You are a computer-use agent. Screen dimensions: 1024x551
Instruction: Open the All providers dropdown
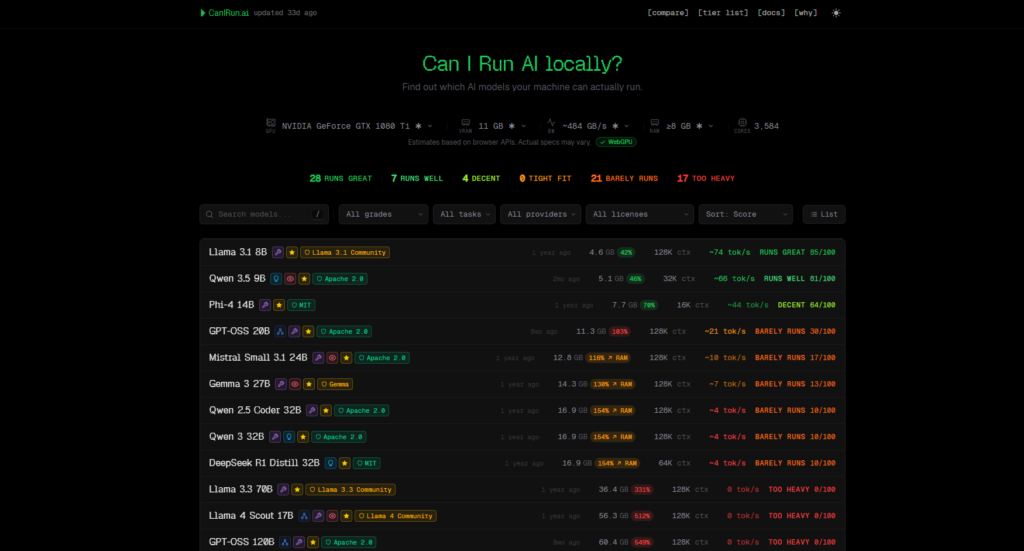coord(541,214)
